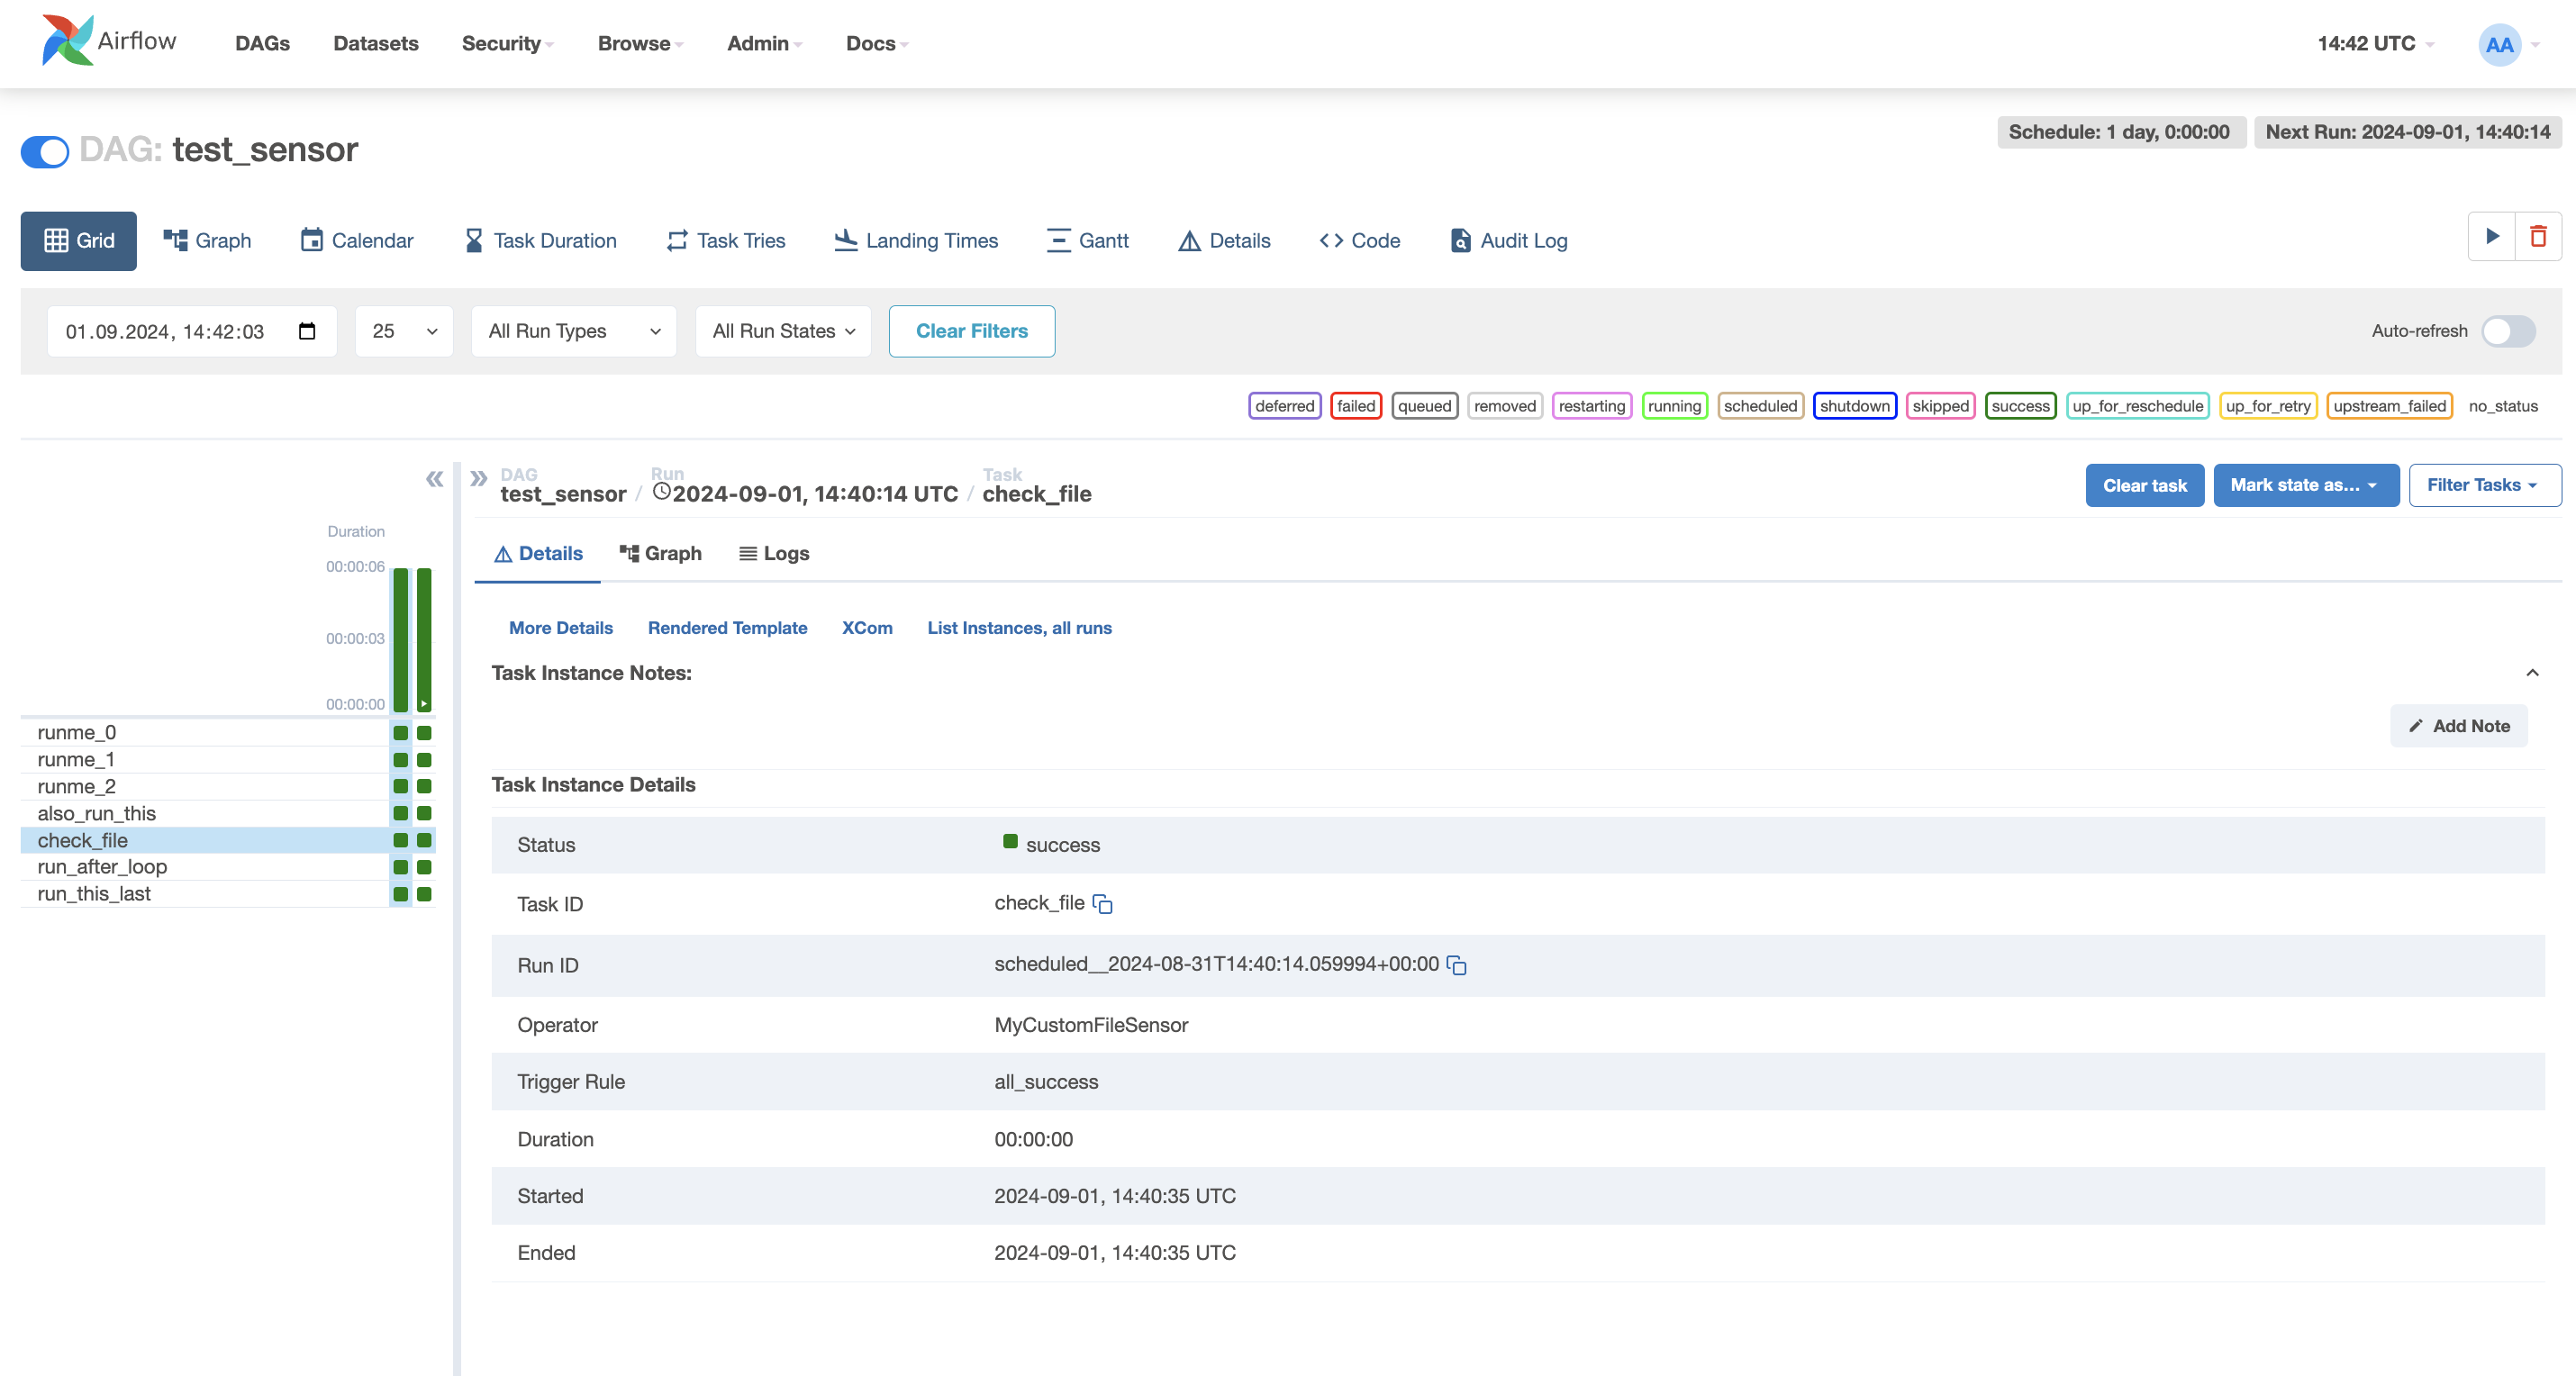Trigger the DAG using the play icon
Image resolution: width=2576 pixels, height=1376 pixels.
click(2492, 236)
